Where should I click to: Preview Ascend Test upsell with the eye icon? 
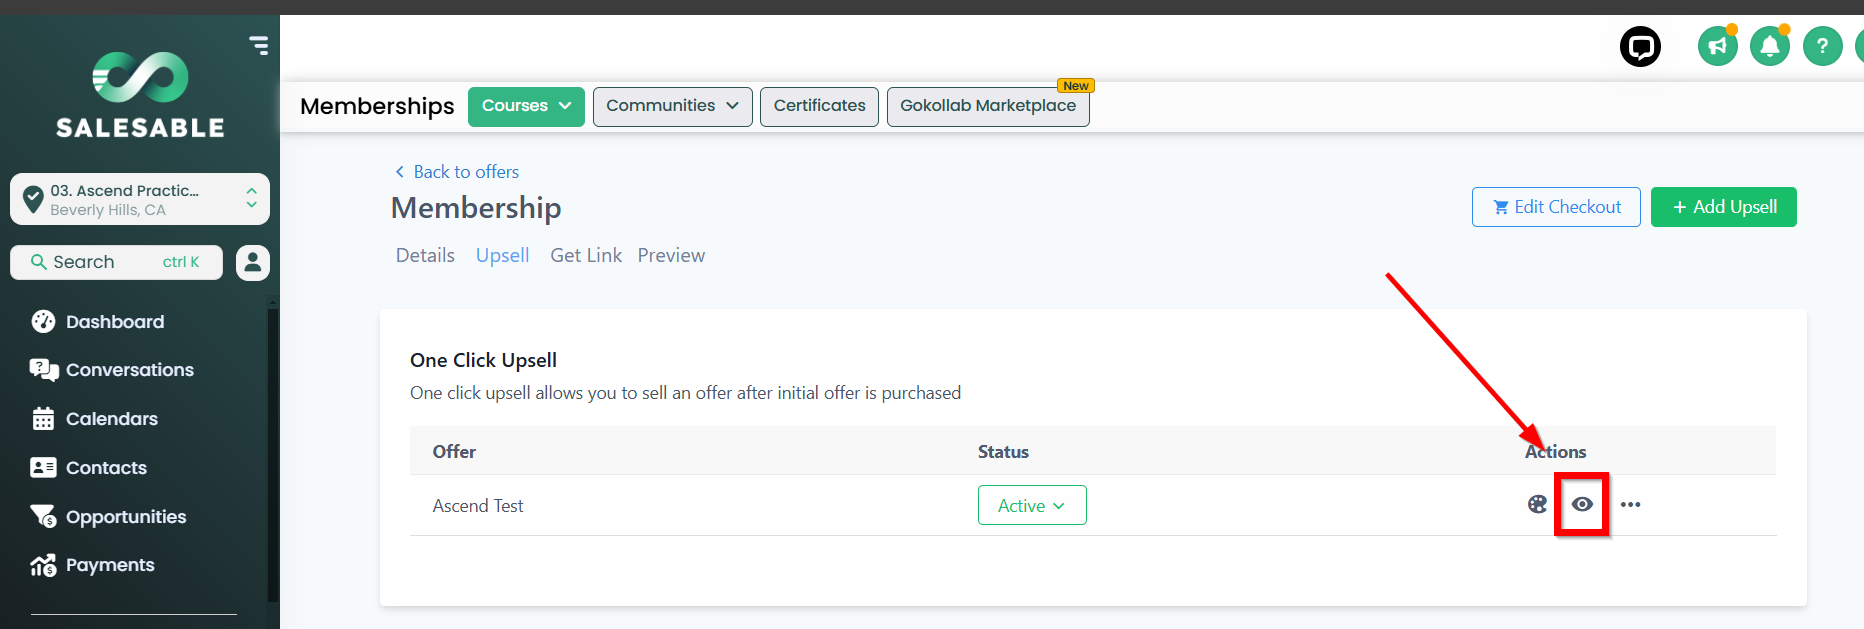(1582, 504)
